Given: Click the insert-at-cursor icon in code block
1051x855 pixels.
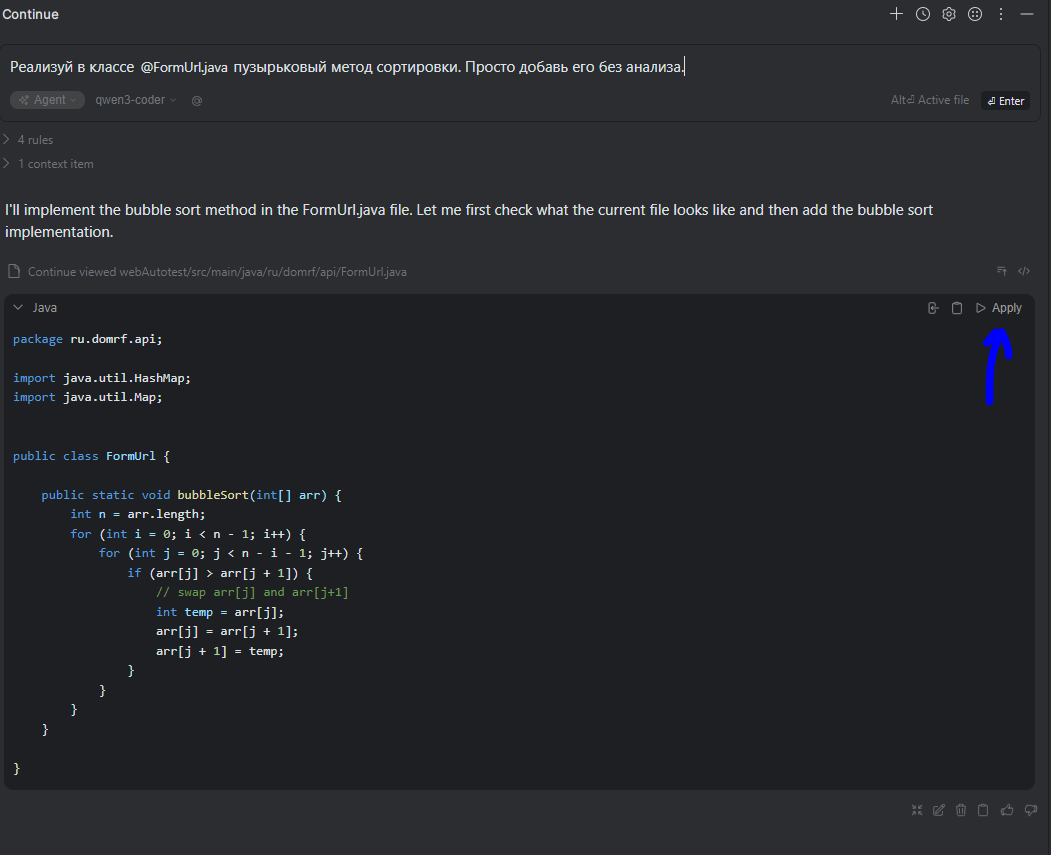Looking at the screenshot, I should [933, 308].
